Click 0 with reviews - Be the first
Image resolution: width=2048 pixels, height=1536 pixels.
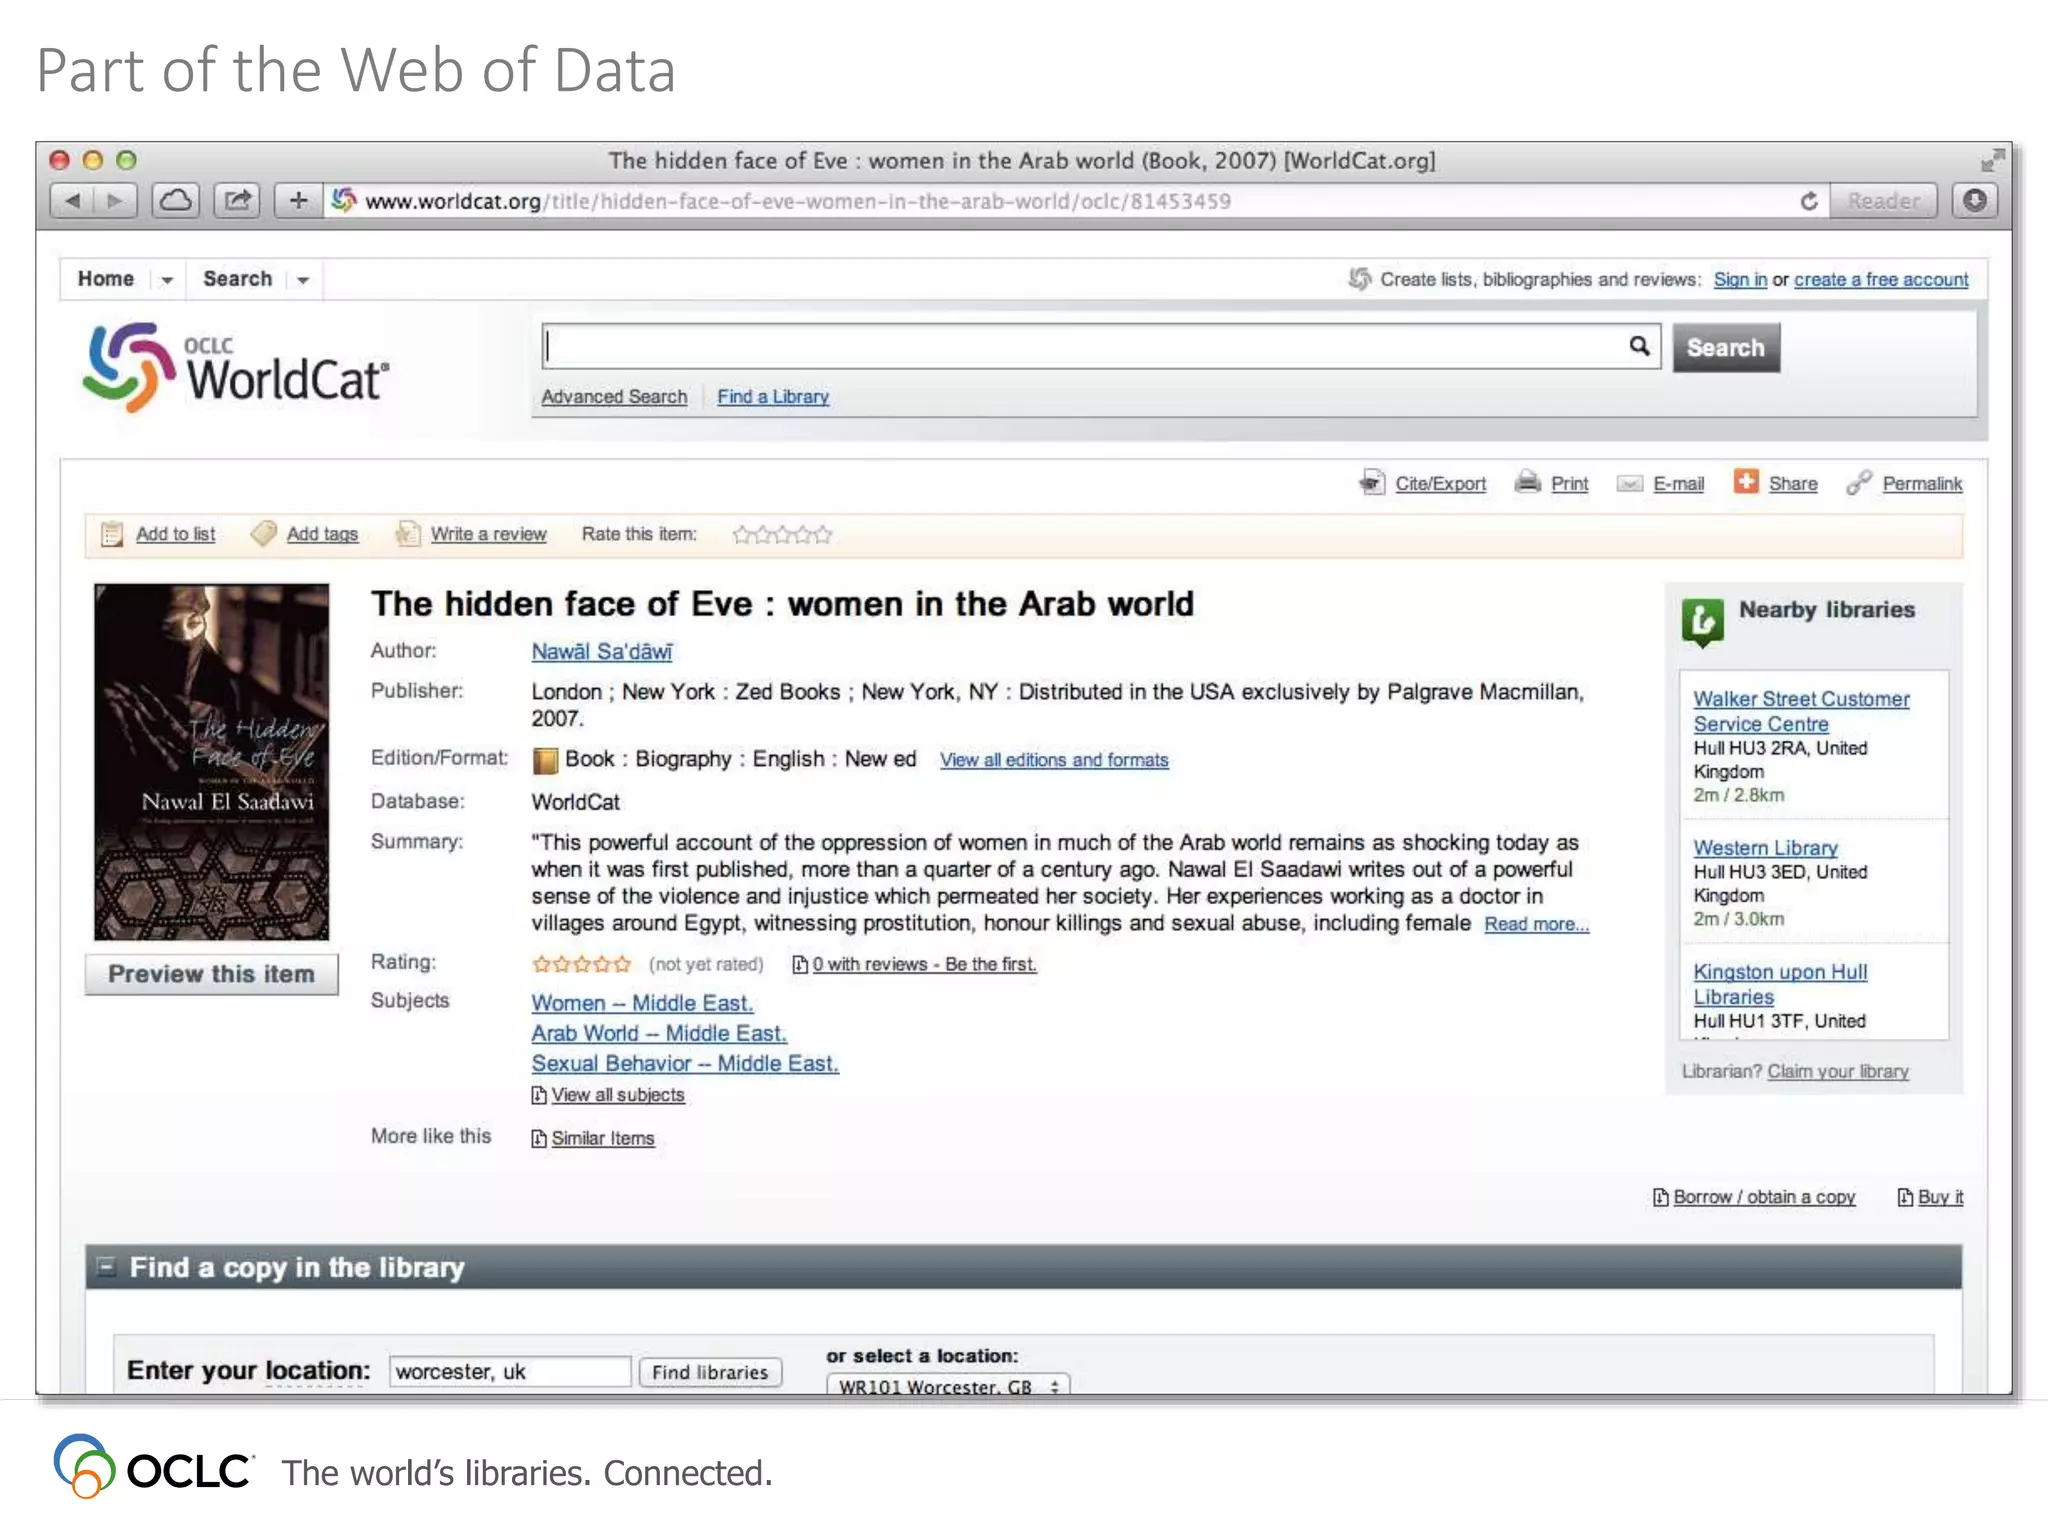tap(924, 964)
